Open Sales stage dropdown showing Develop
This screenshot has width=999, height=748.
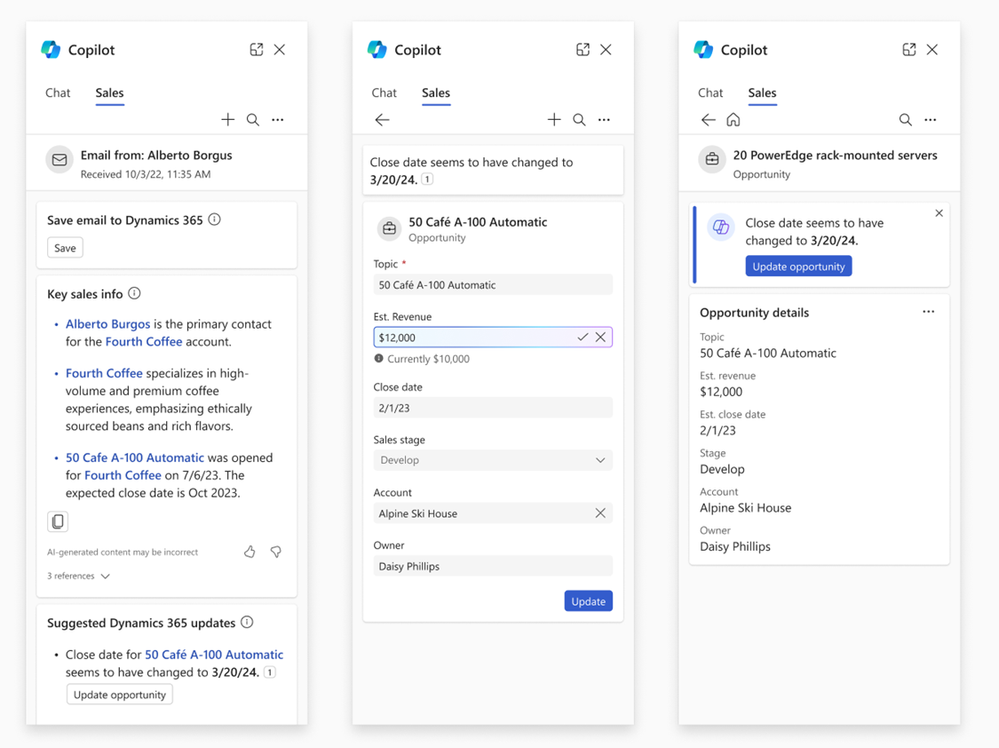point(493,460)
